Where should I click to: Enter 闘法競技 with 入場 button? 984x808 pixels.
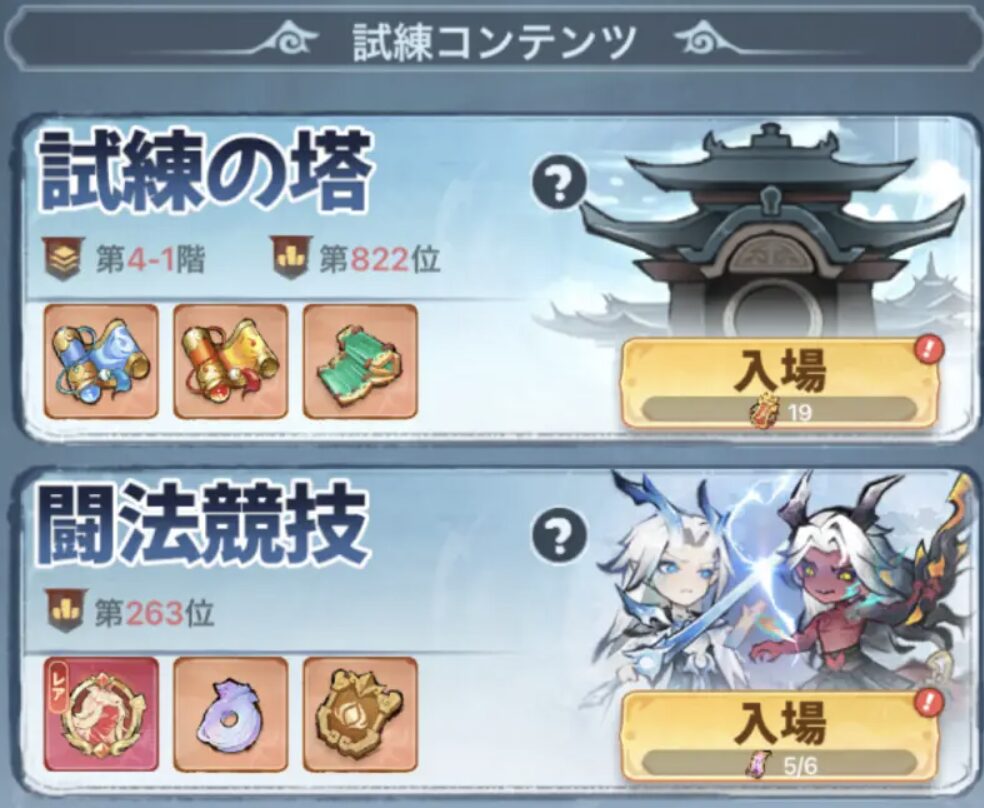pos(780,736)
